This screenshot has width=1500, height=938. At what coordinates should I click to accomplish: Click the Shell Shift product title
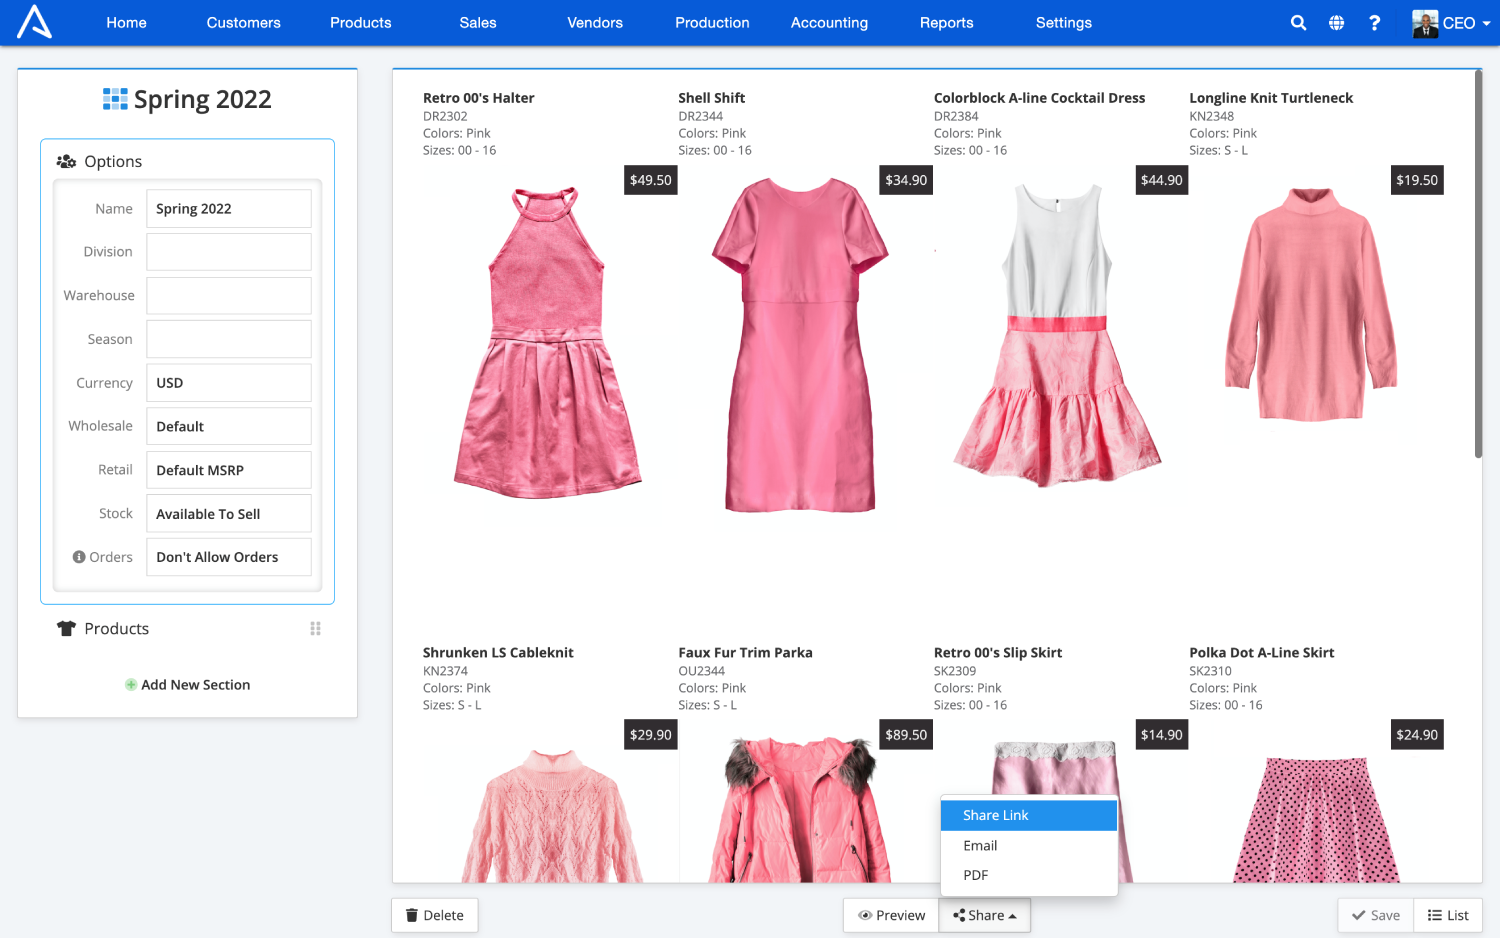(x=712, y=98)
